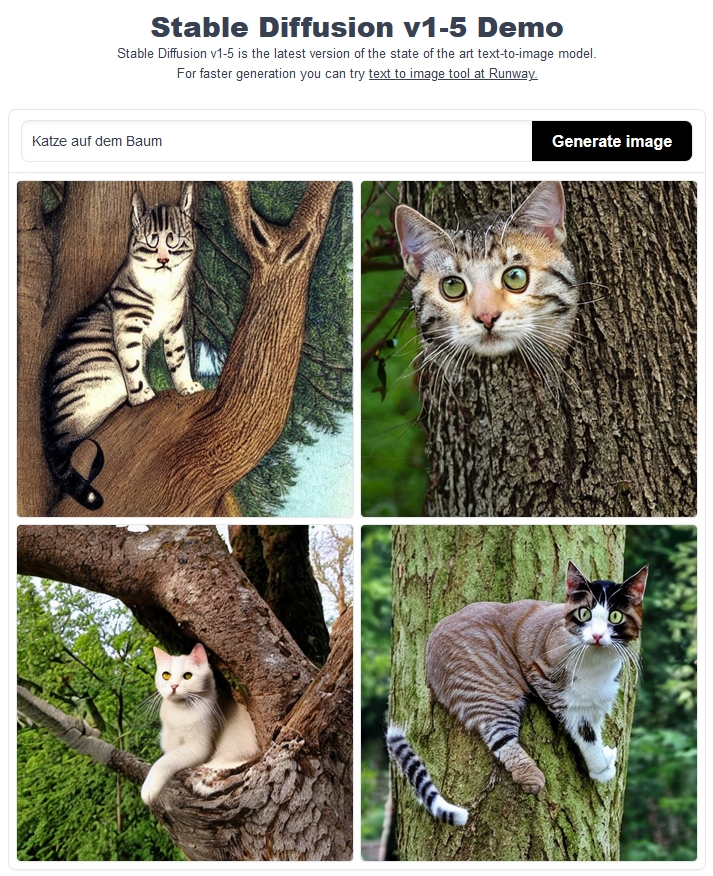The width and height of the screenshot is (713, 876).
Task: Click the pink nose of the close-up cat
Action: click(x=486, y=320)
